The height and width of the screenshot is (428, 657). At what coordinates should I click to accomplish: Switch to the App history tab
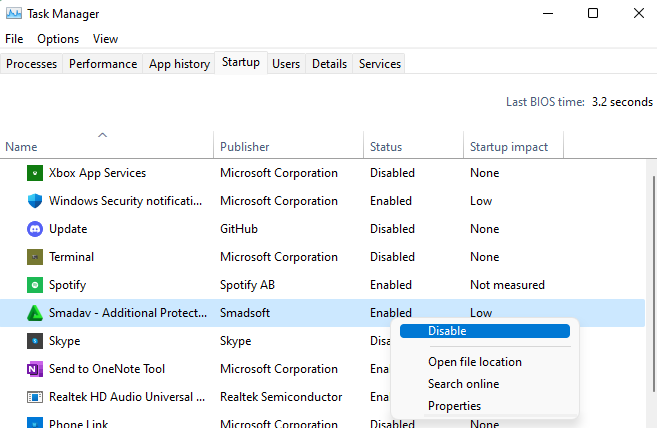(x=179, y=64)
